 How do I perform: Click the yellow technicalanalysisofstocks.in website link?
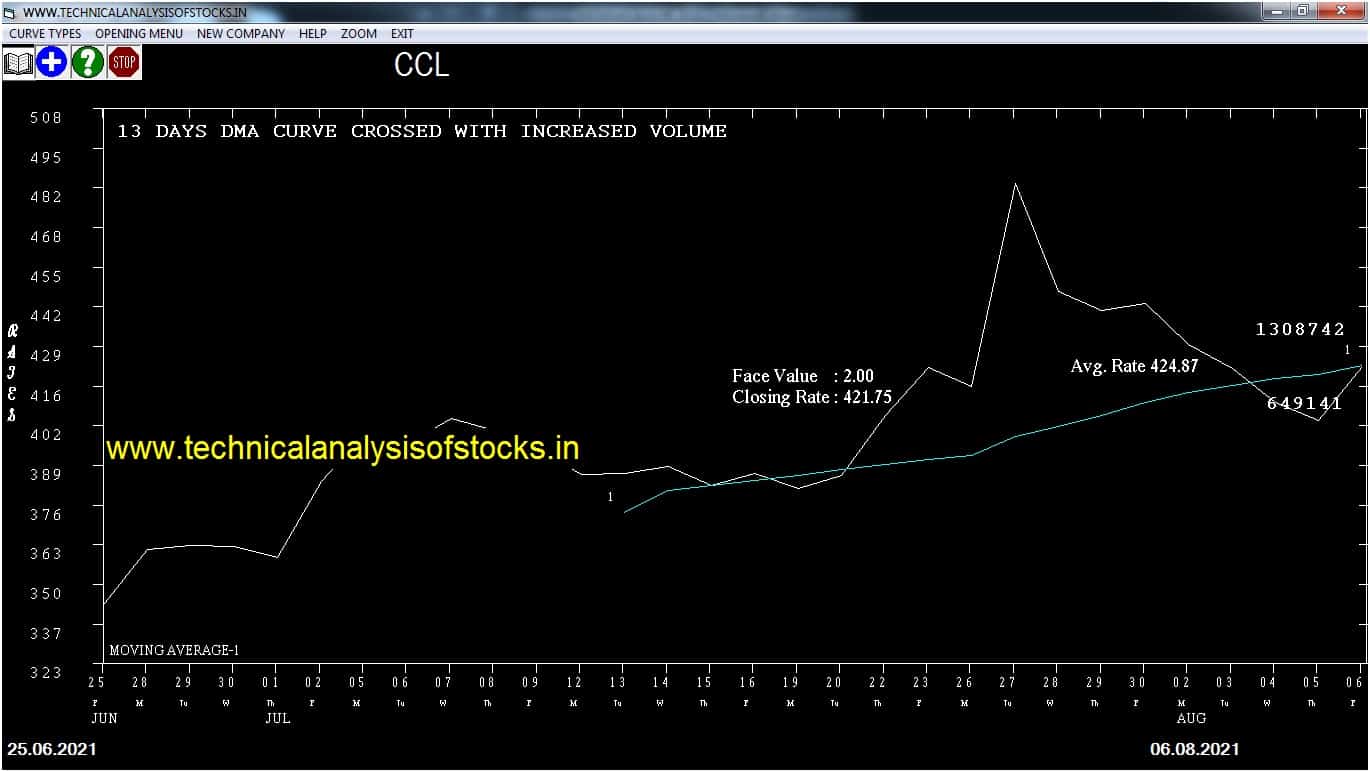343,448
